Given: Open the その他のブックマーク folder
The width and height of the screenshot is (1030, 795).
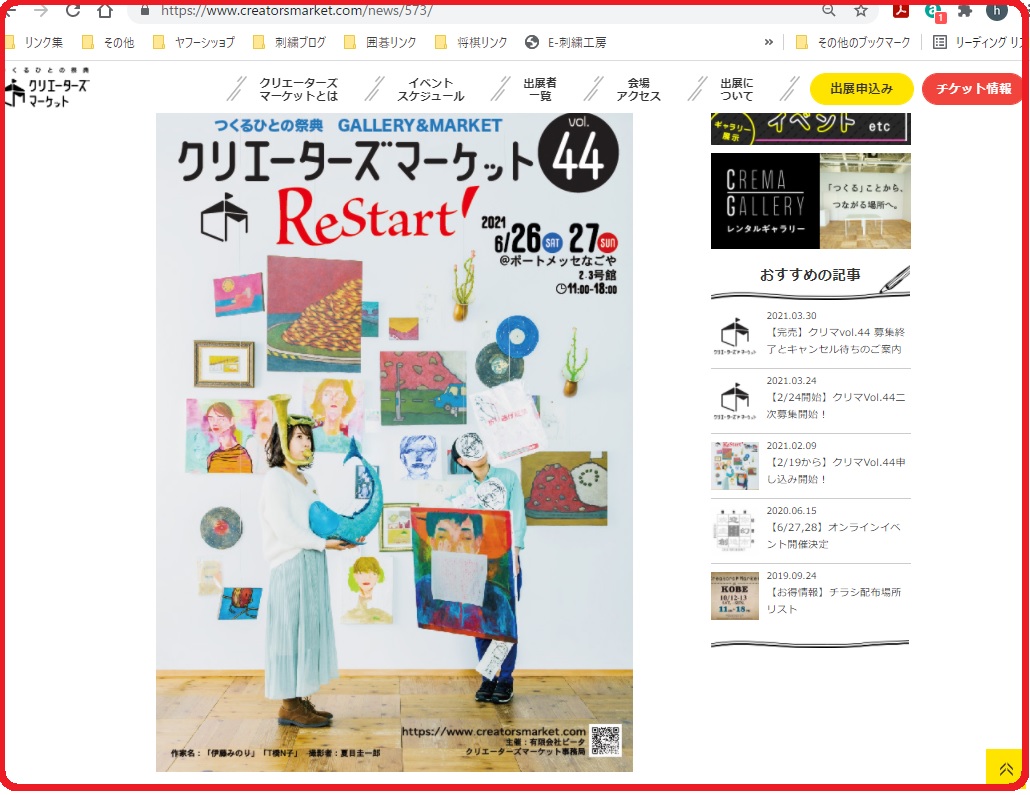Looking at the screenshot, I should 853,43.
